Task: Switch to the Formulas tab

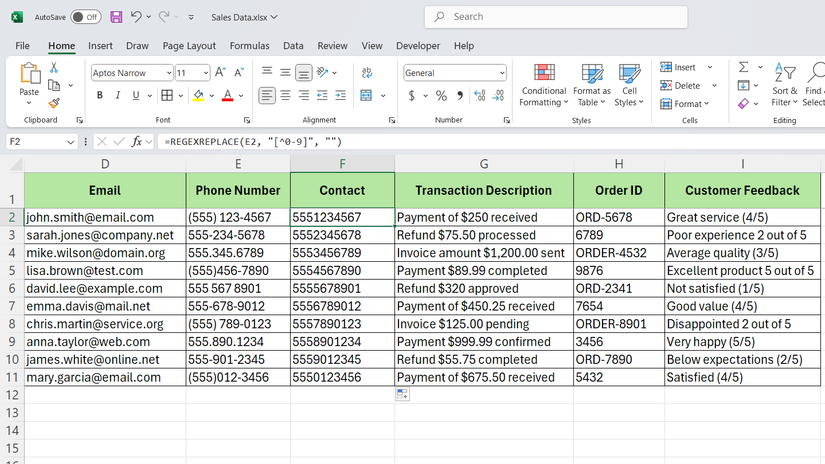Action: click(x=249, y=46)
